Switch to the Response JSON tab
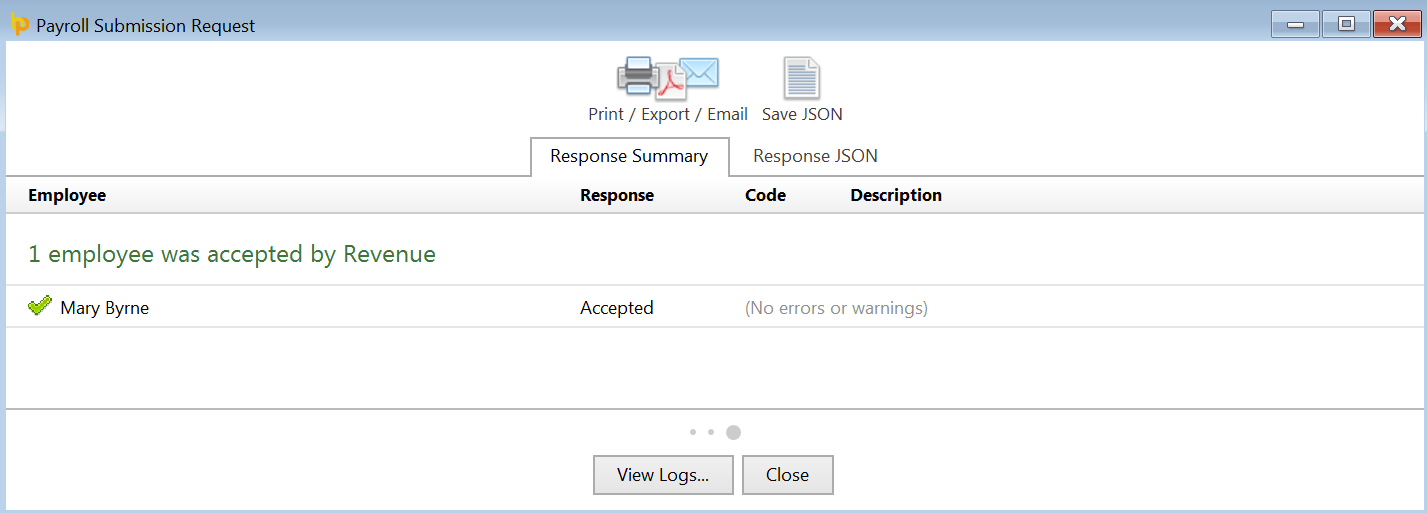Viewport: 1427px width, 513px height. (815, 156)
